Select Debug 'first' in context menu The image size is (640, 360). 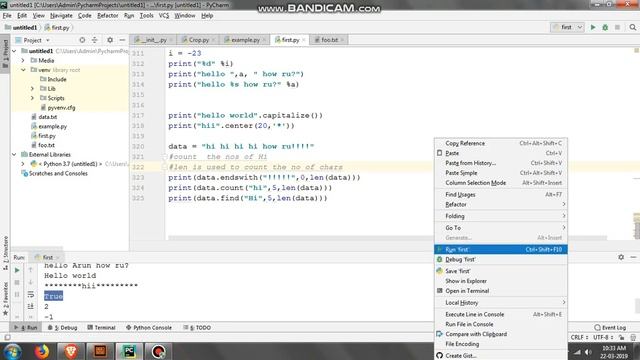(x=501, y=259)
